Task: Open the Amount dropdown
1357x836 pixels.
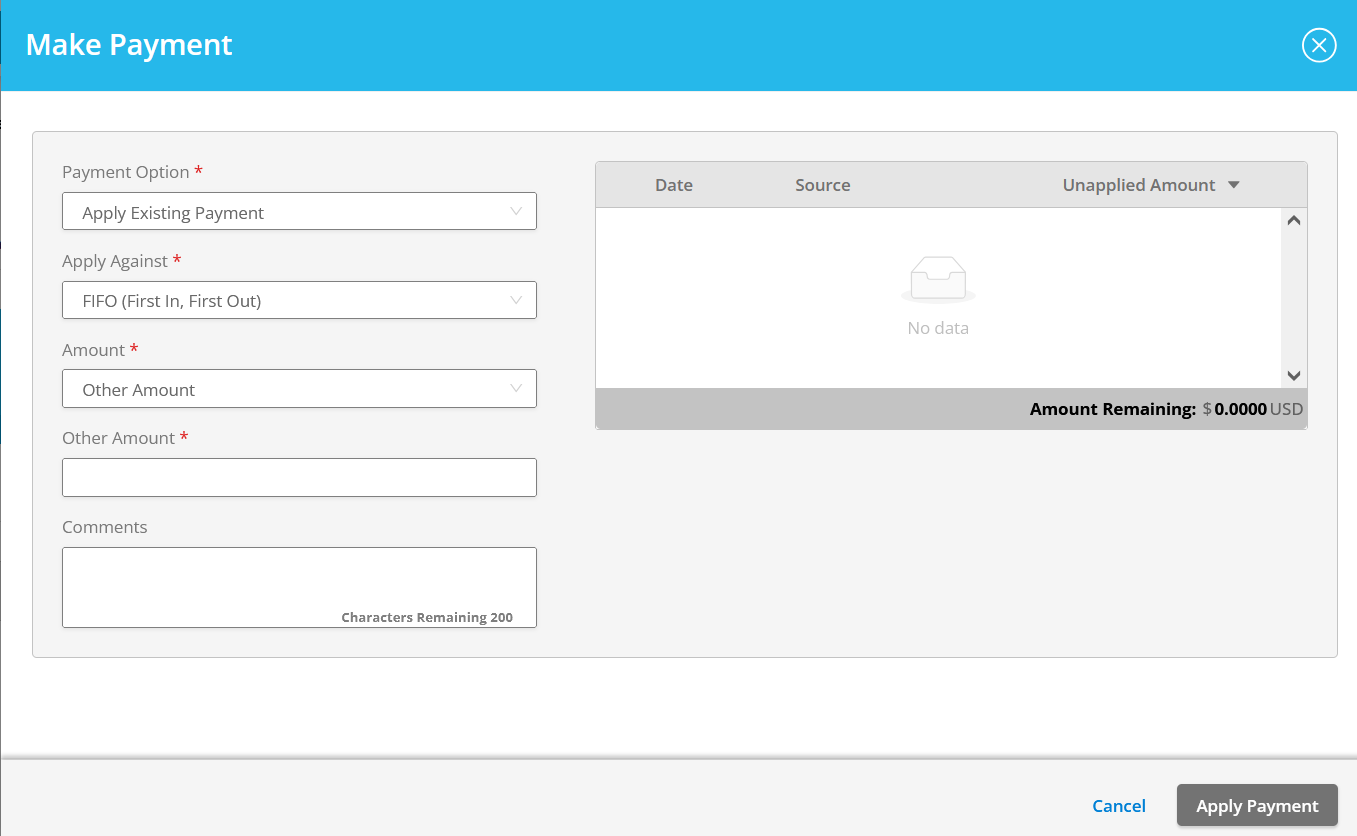Action: tap(299, 389)
